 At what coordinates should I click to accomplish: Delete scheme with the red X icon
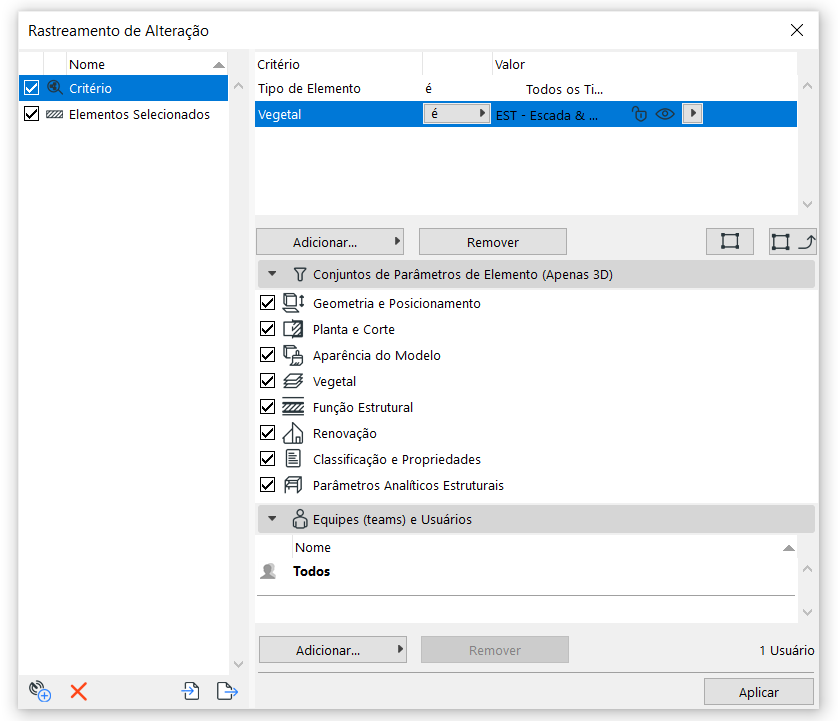[x=79, y=691]
